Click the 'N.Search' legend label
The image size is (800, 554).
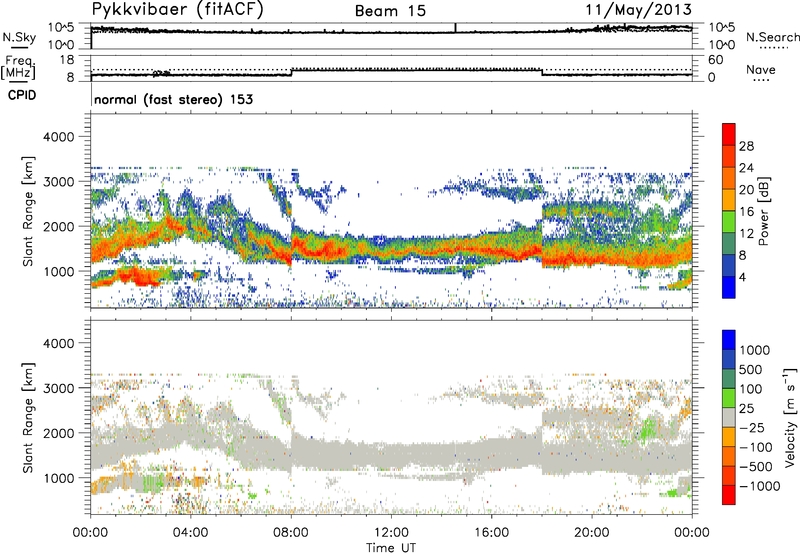tap(772, 37)
